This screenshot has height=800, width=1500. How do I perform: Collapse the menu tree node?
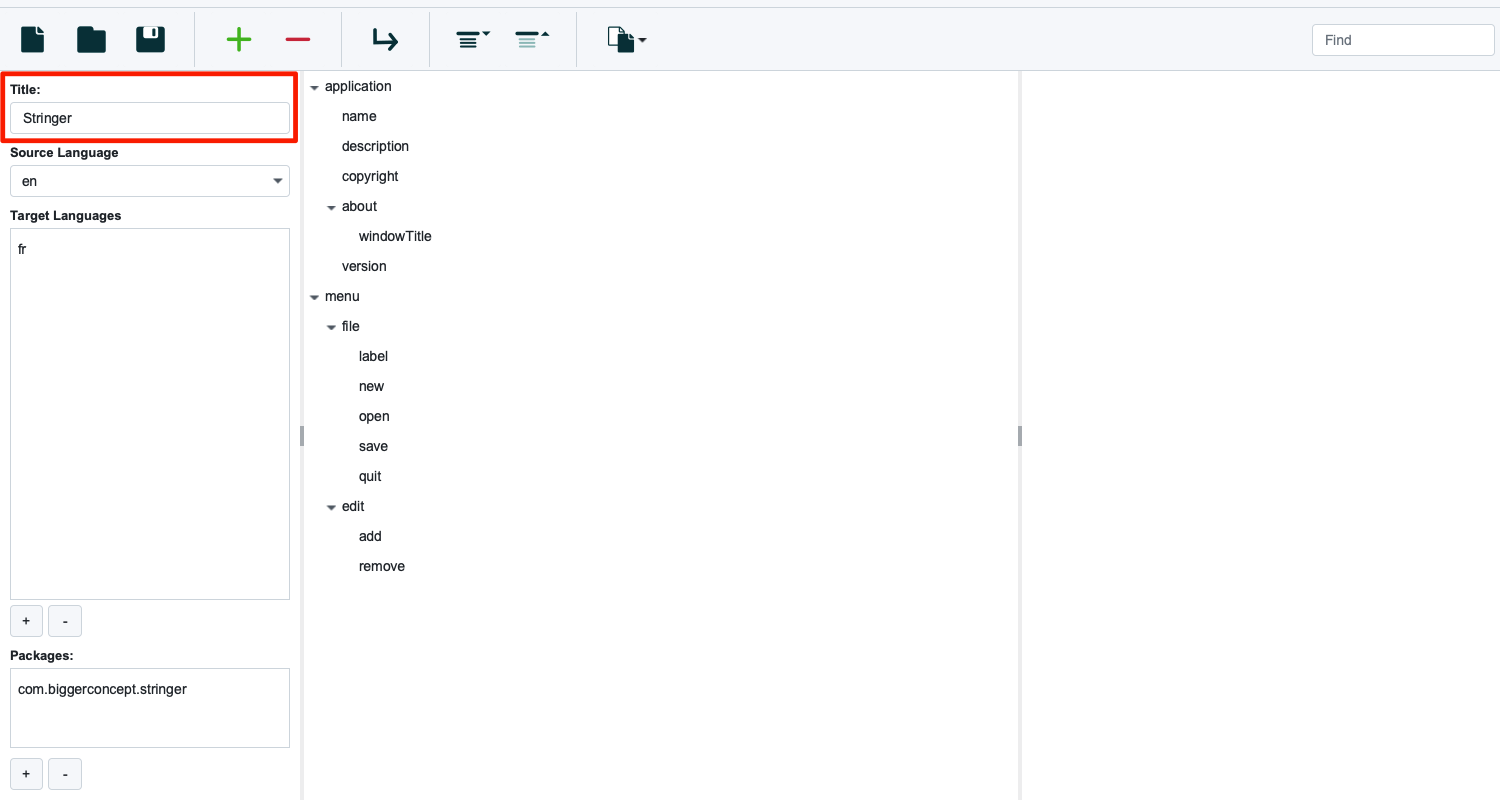(x=314, y=297)
